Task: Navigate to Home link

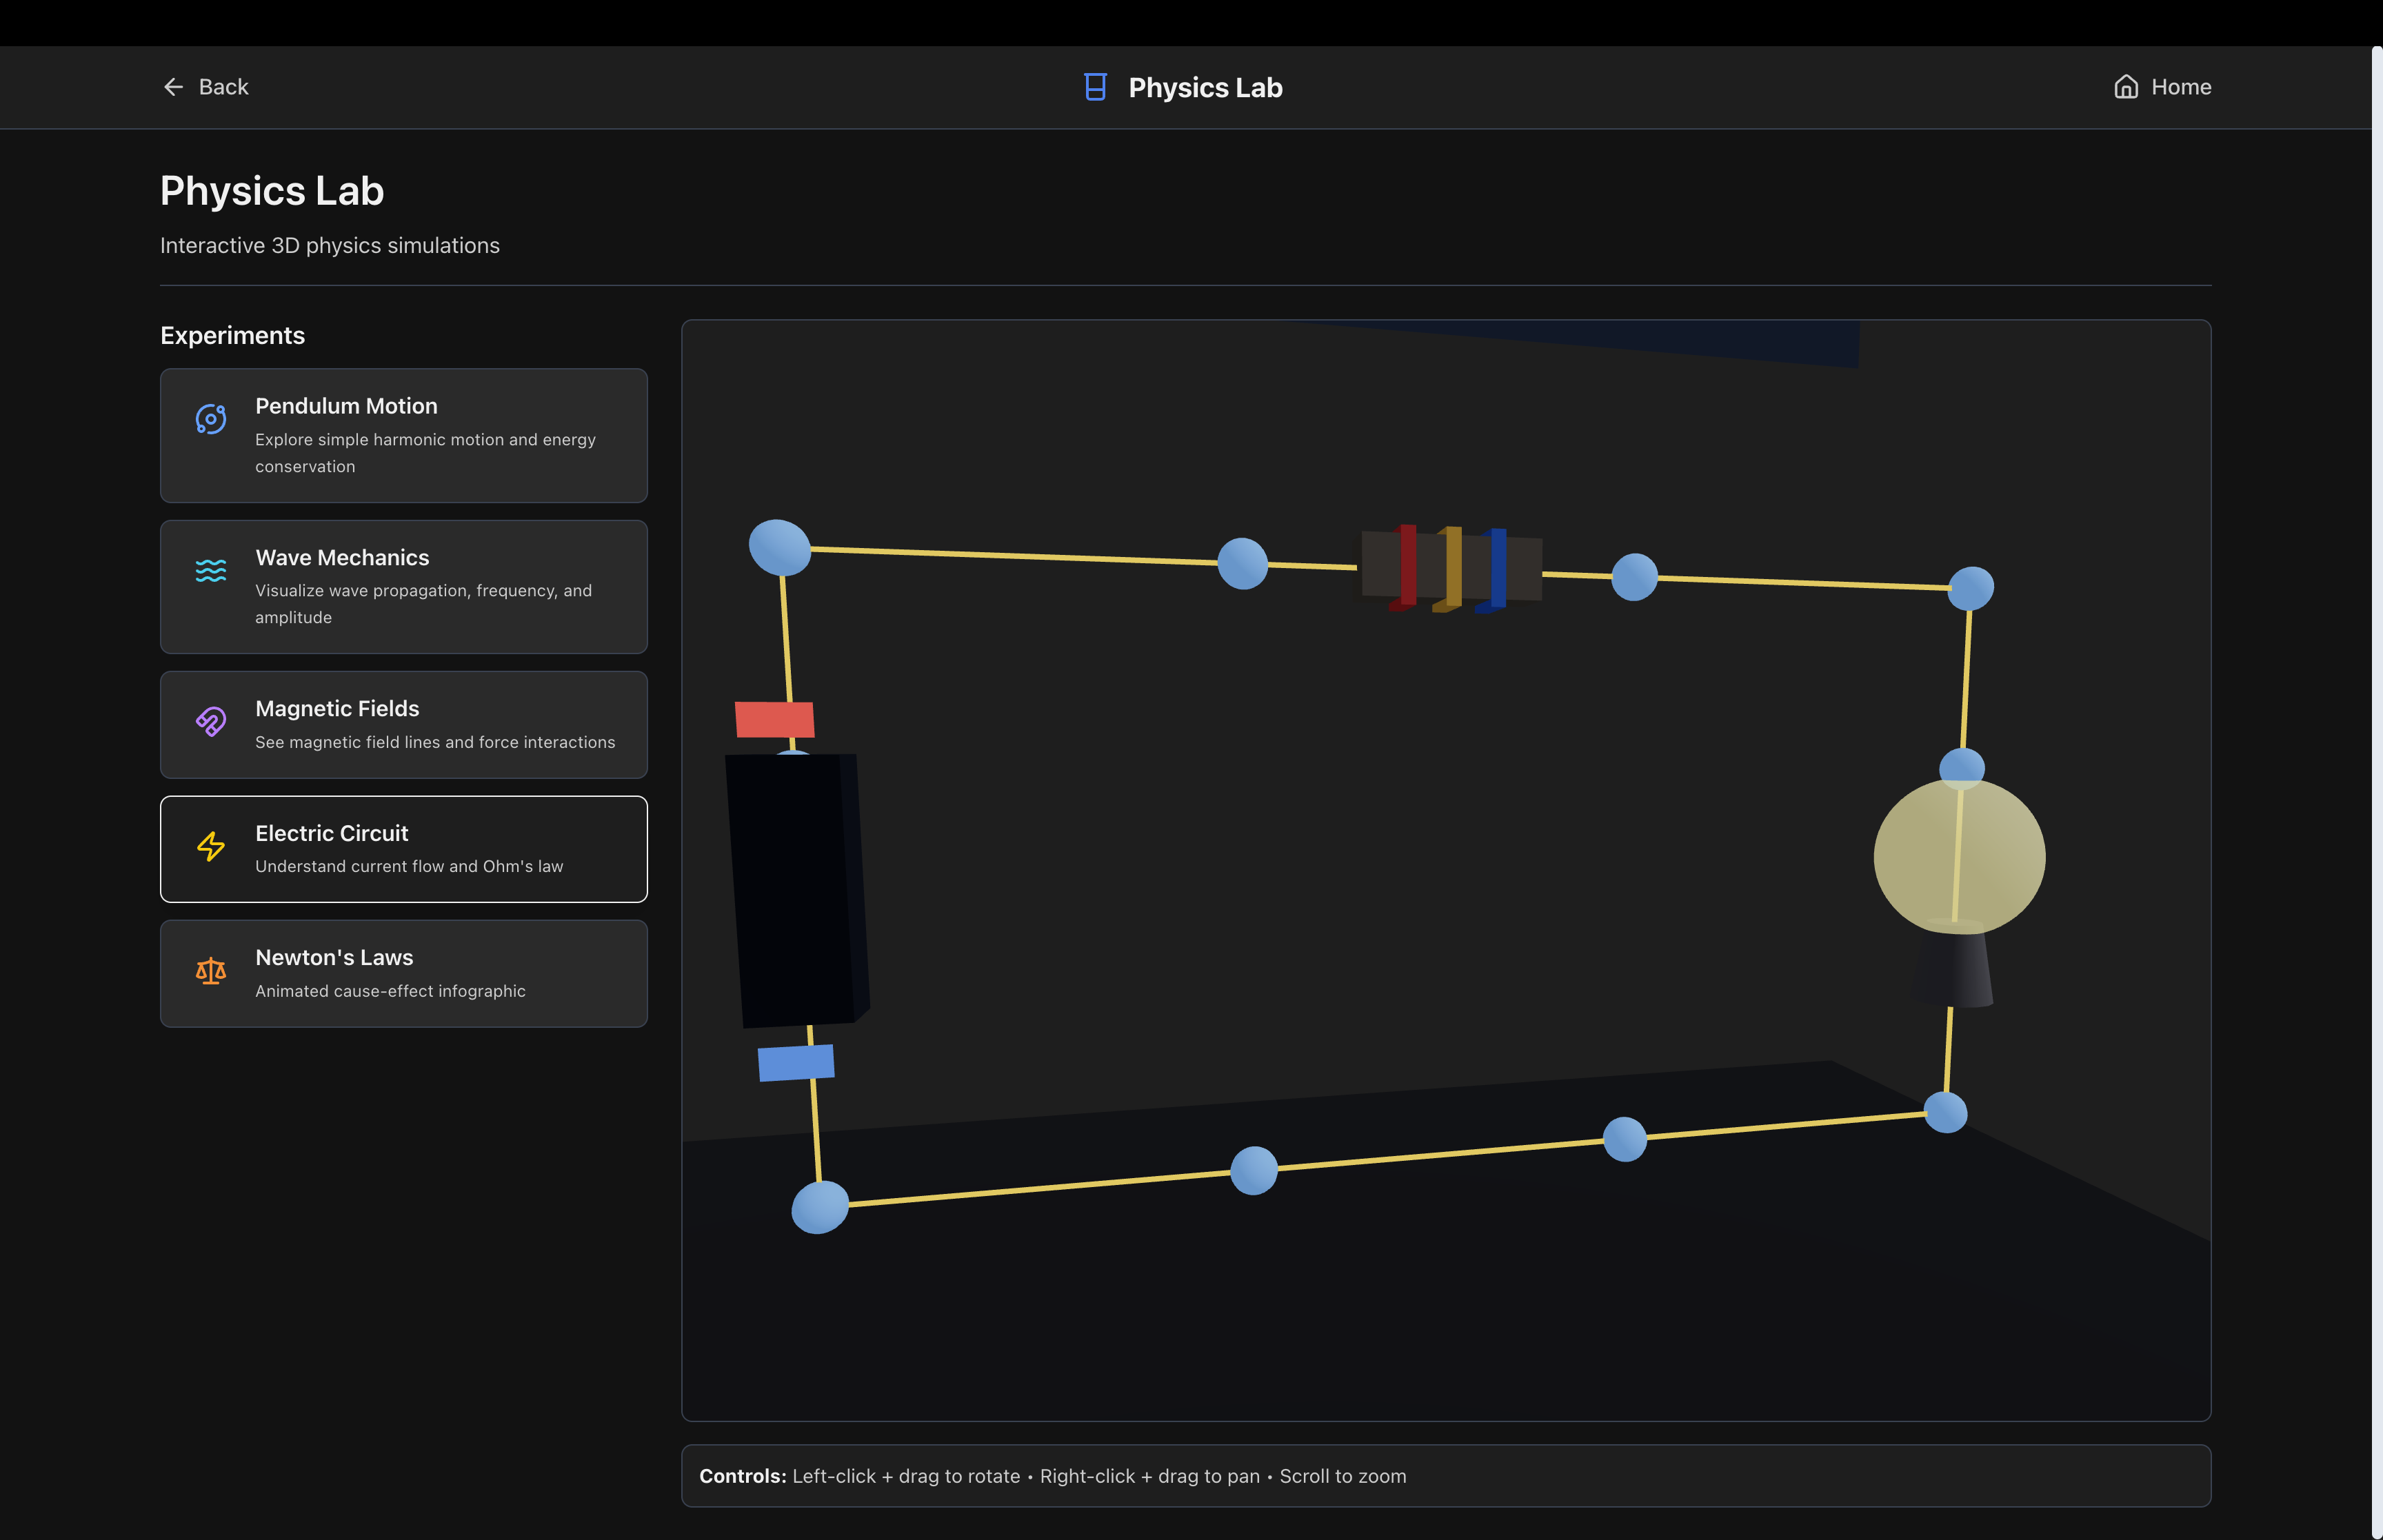Action: (x=2180, y=87)
